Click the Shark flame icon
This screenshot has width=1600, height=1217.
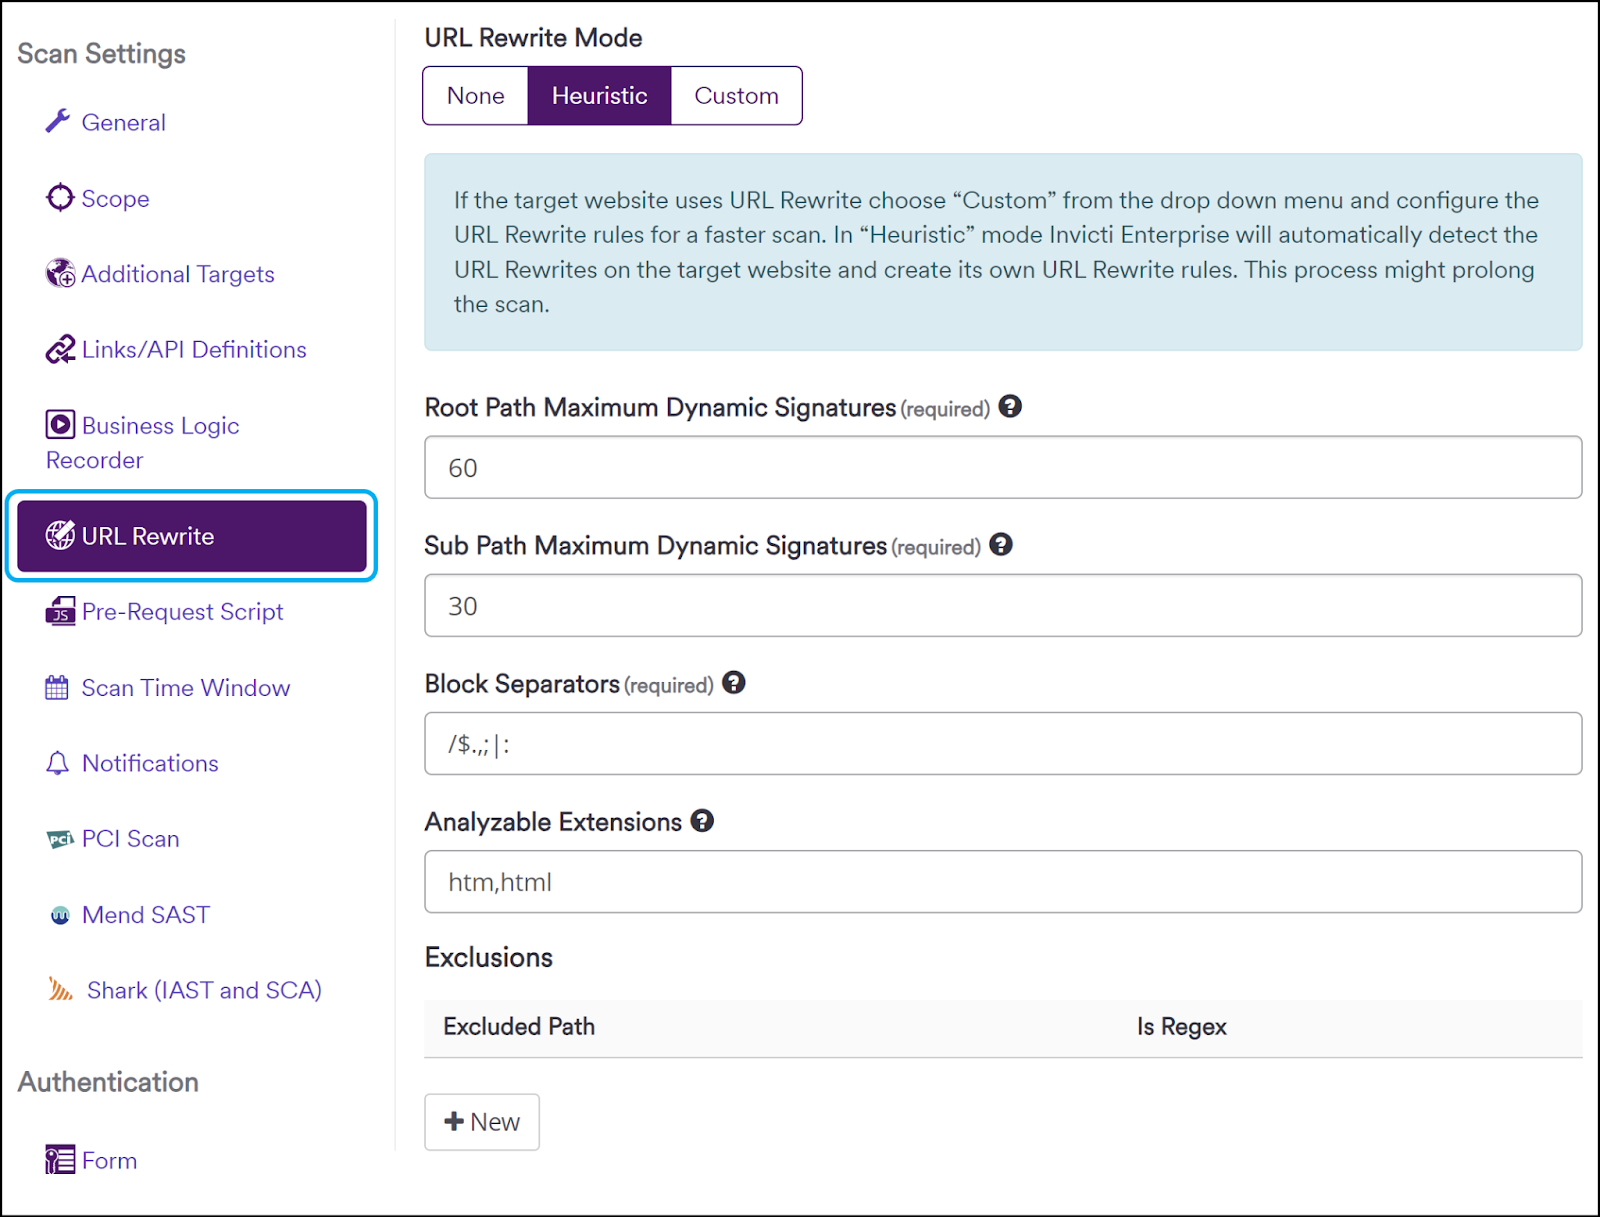[x=62, y=989]
